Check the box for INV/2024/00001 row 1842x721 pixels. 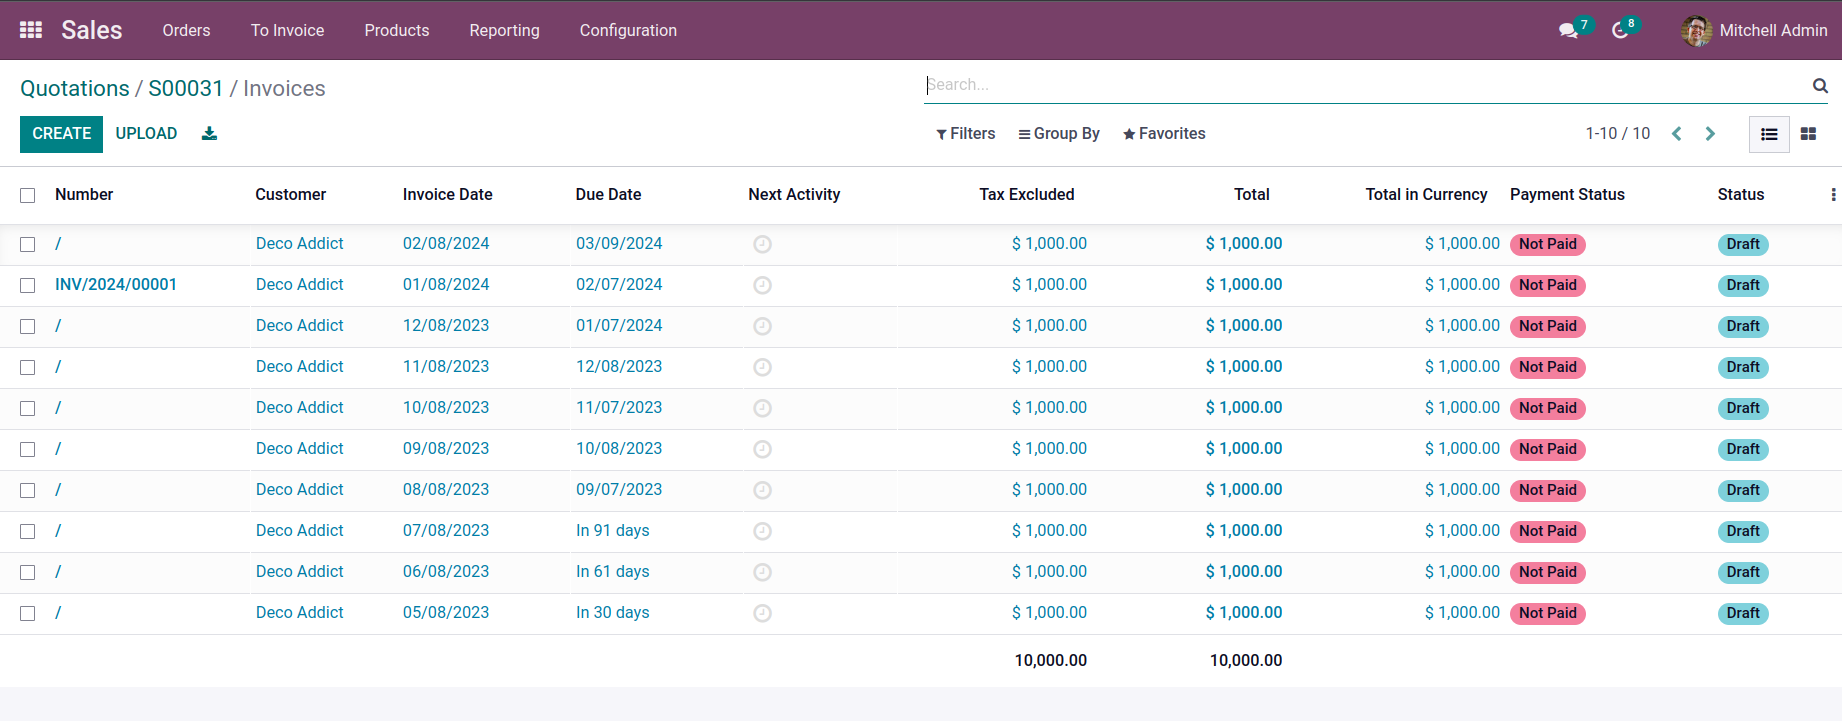tap(28, 286)
